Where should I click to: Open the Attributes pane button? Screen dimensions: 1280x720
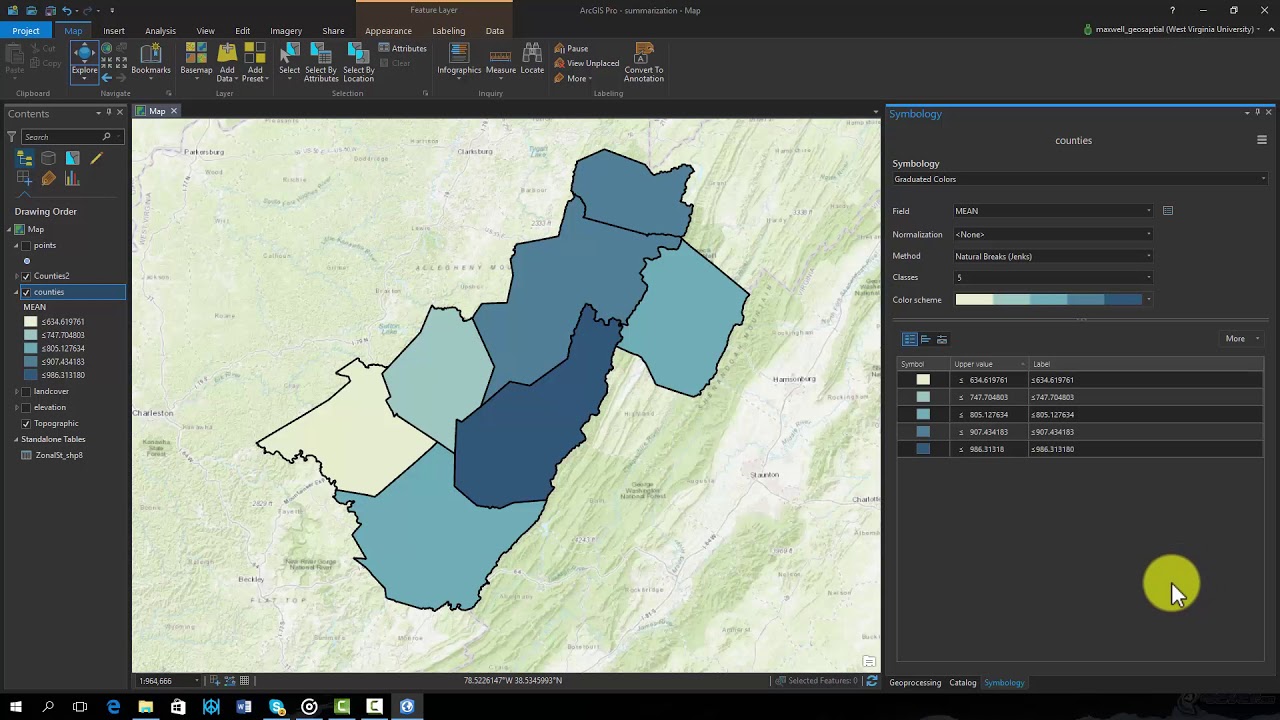403,48
